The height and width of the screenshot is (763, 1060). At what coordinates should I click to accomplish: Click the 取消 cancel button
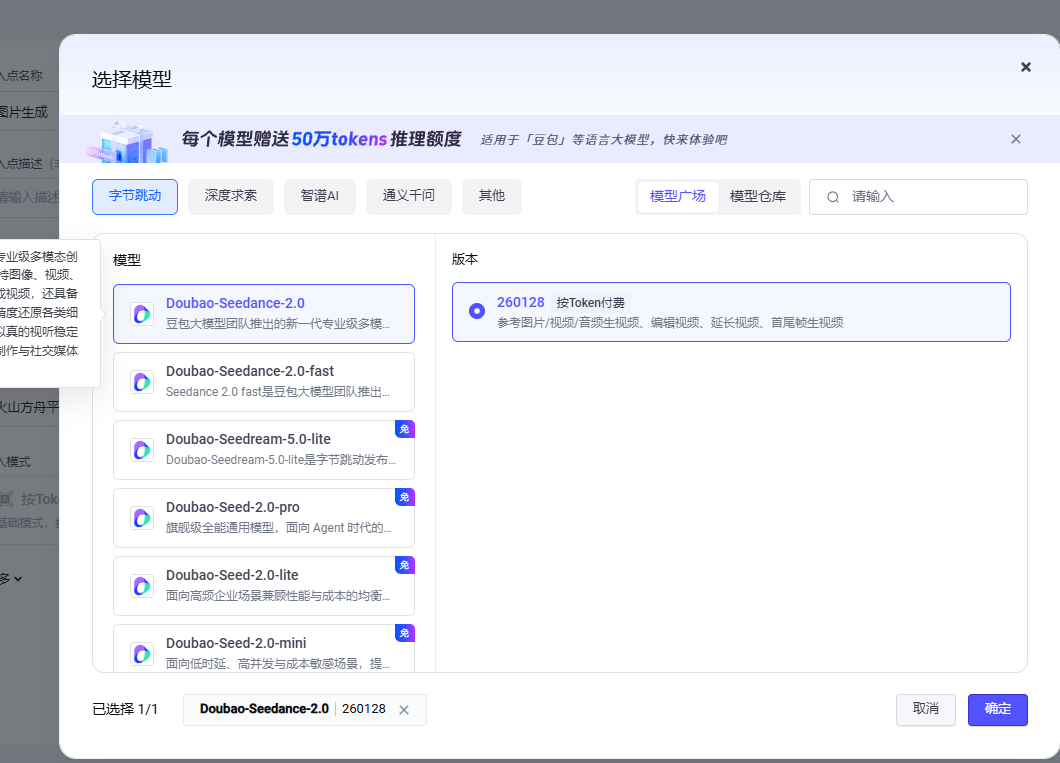tap(926, 709)
